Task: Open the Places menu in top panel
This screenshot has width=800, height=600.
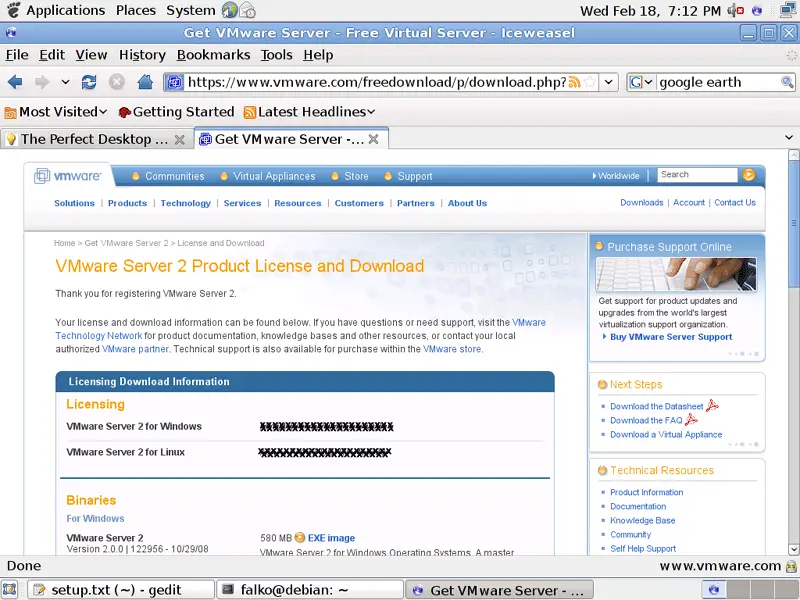Action: (x=136, y=10)
